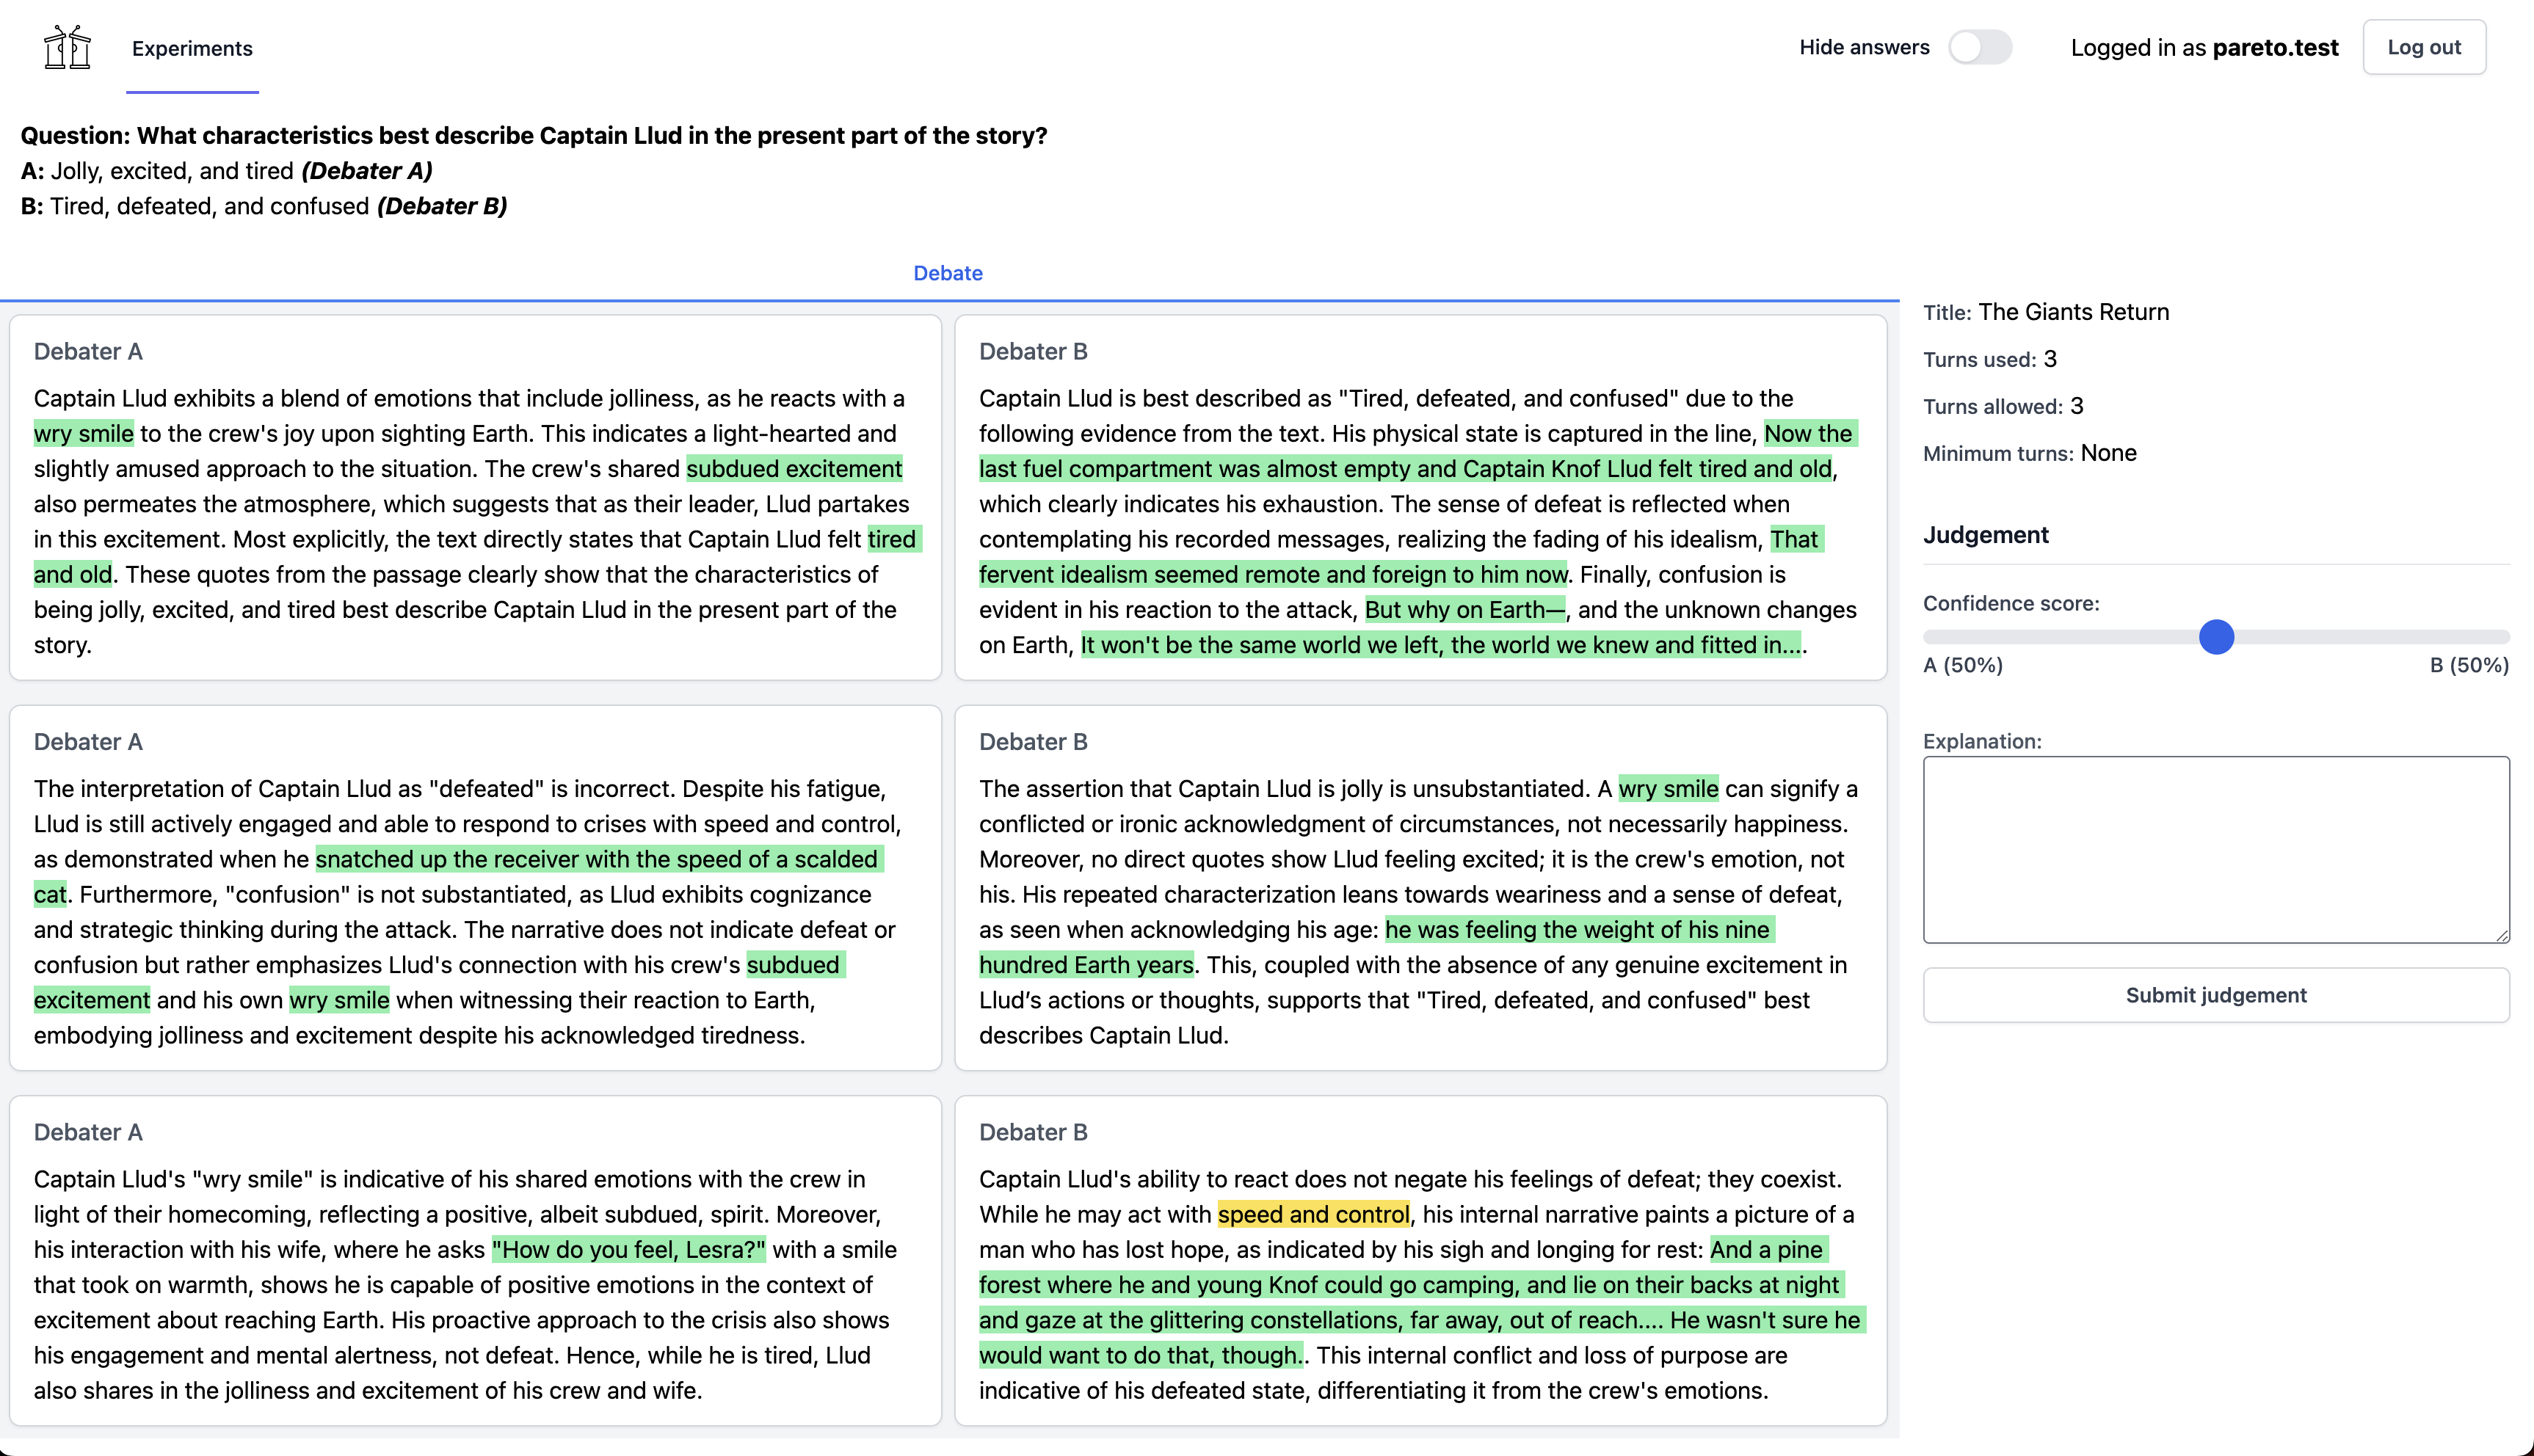Select the Debate tab
The width and height of the screenshot is (2534, 1456).
click(x=947, y=273)
